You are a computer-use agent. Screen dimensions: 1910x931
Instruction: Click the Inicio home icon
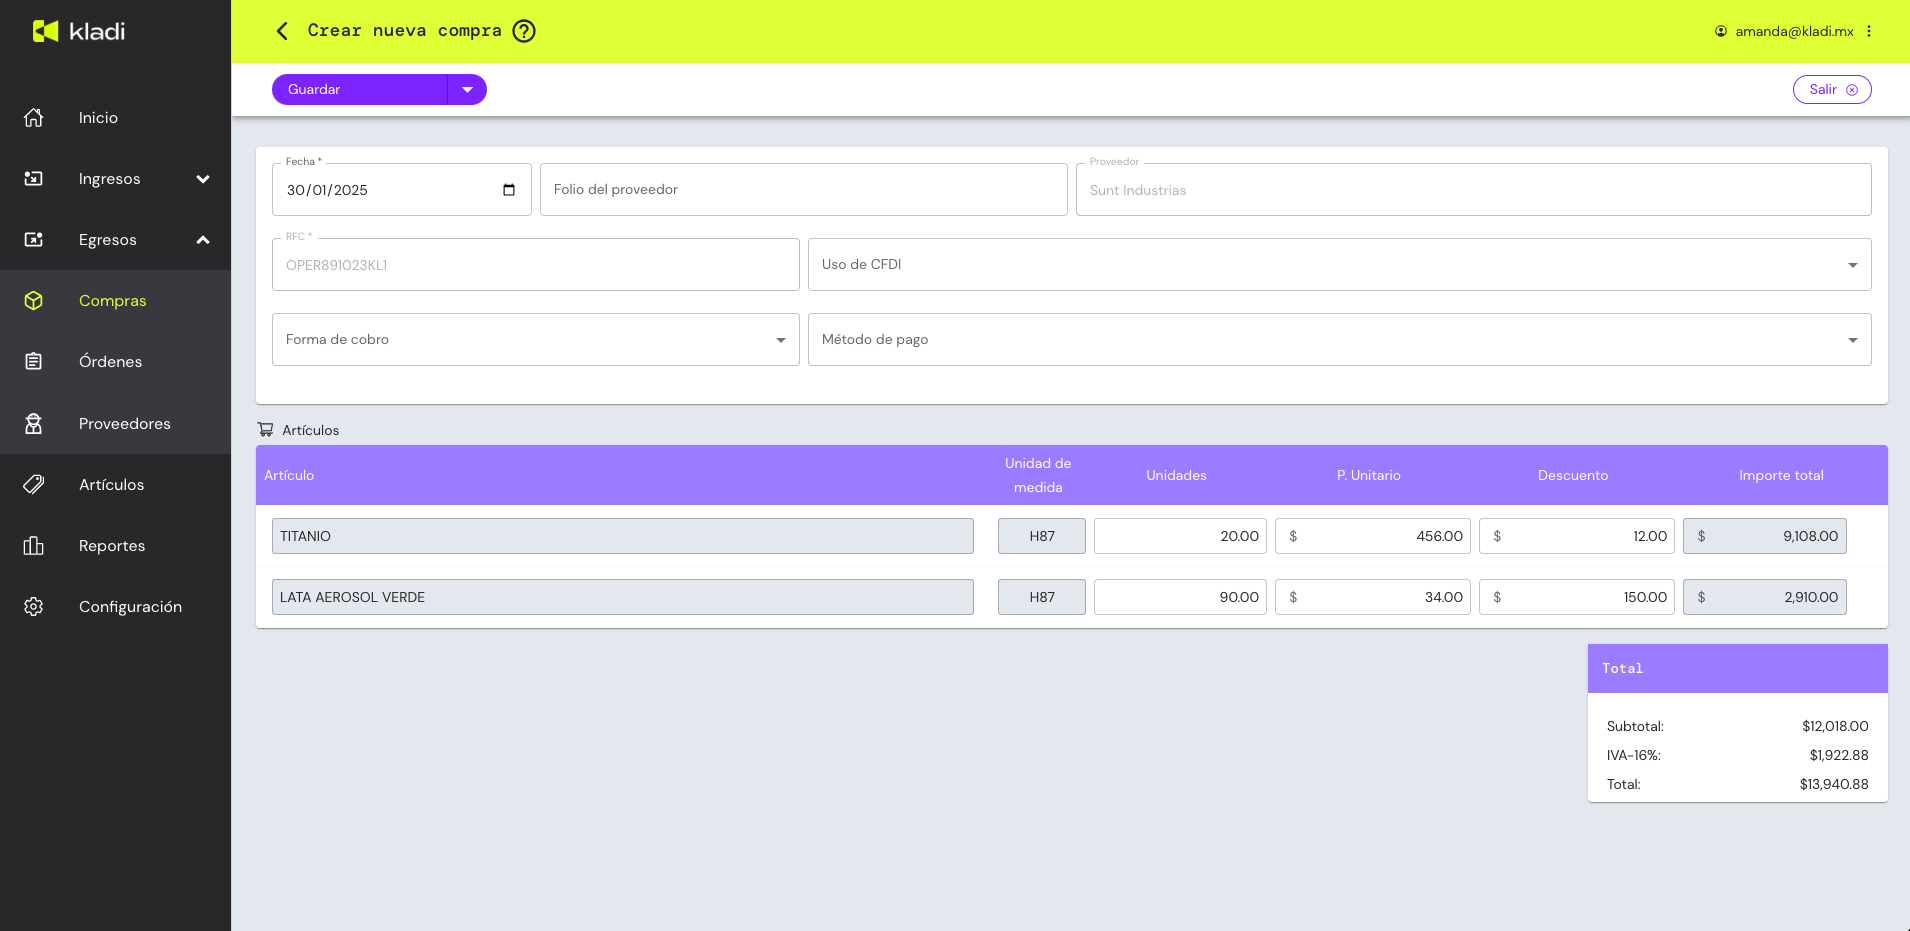[34, 118]
